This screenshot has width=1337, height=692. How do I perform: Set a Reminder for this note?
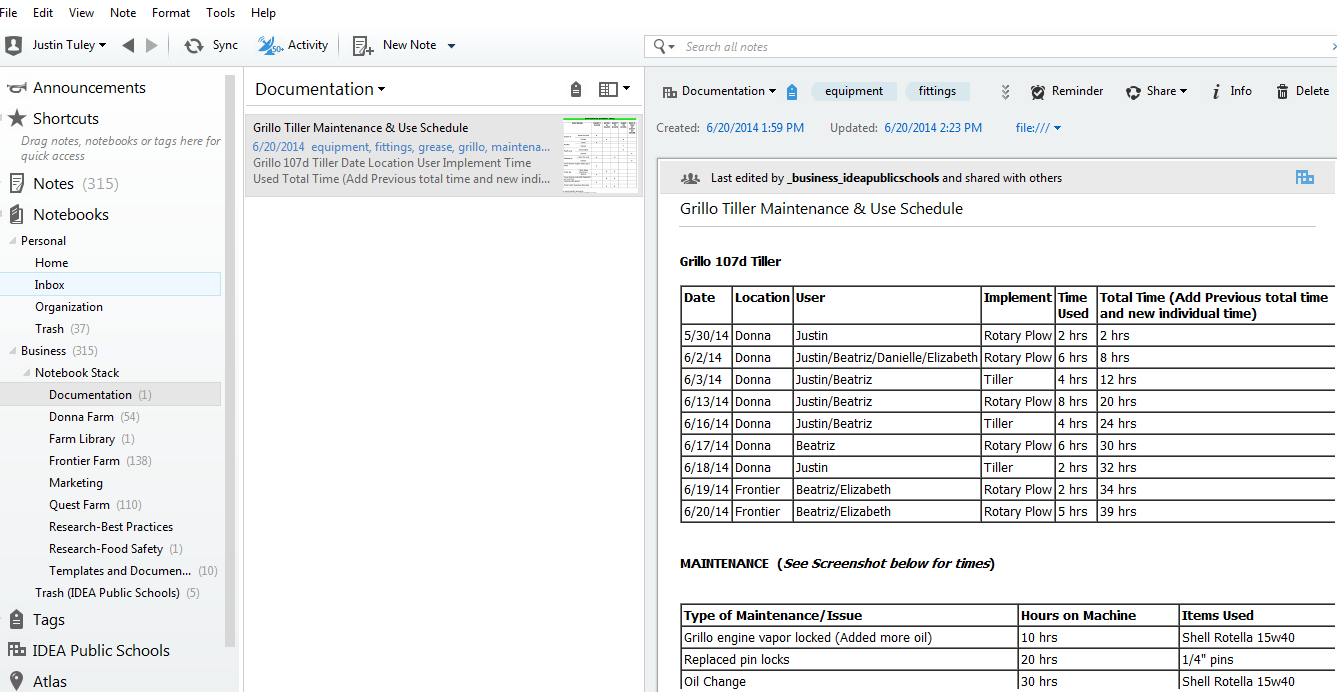tap(1067, 91)
